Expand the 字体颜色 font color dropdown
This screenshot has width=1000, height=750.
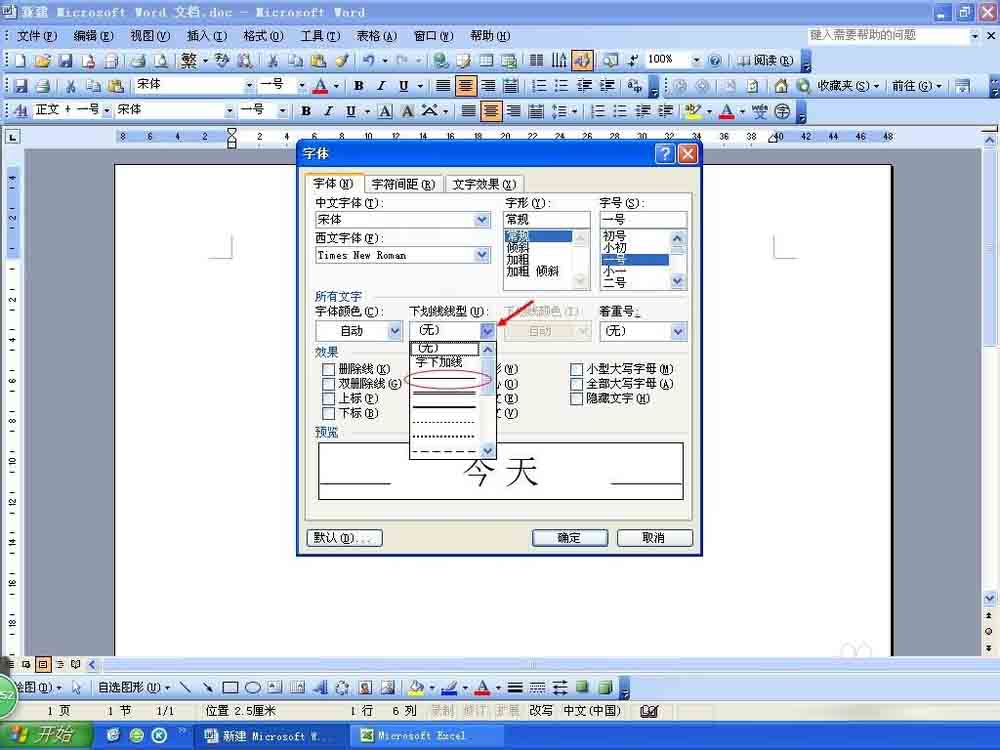(395, 330)
